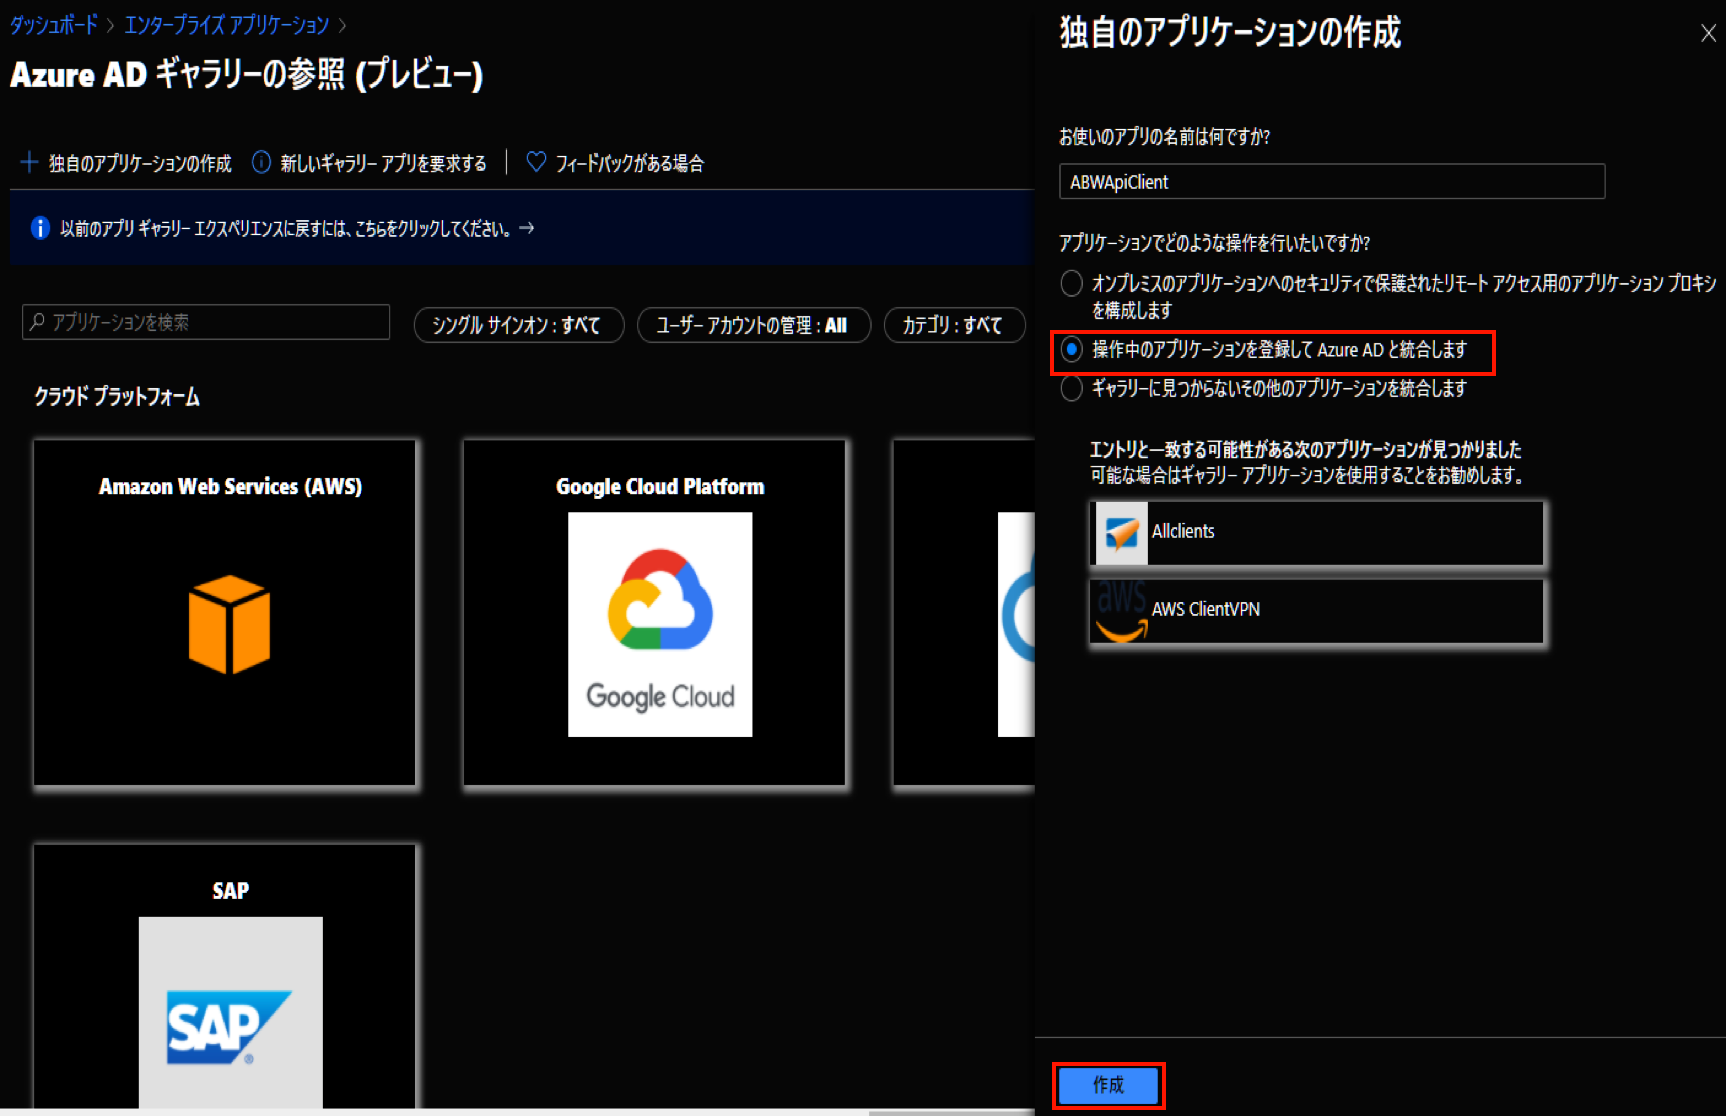
Task: Click the heart feedback icon
Action: pos(536,162)
